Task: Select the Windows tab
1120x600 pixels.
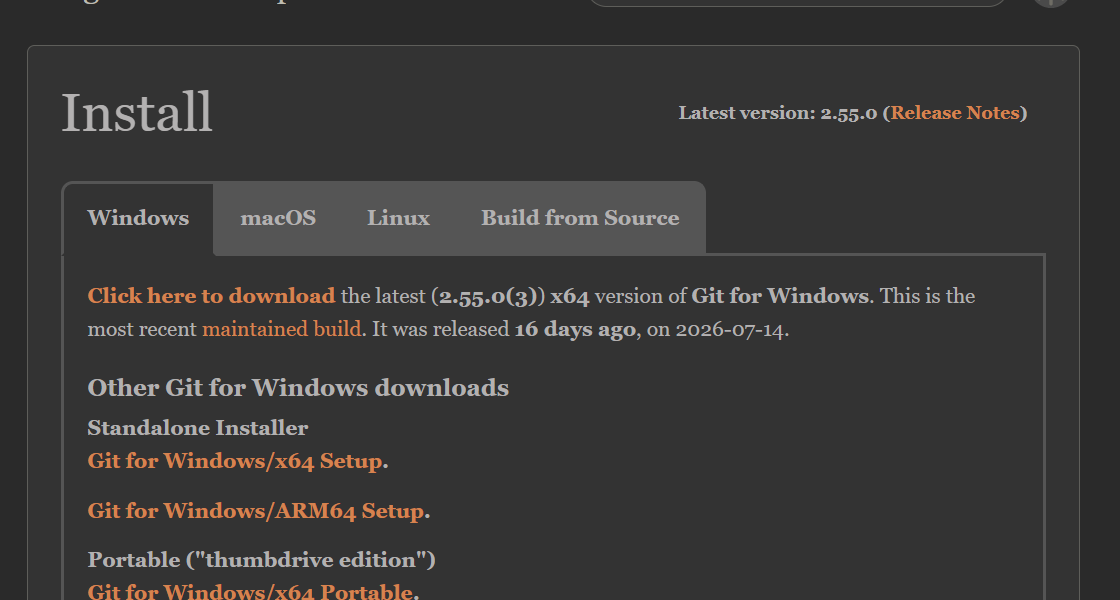Action: click(138, 218)
